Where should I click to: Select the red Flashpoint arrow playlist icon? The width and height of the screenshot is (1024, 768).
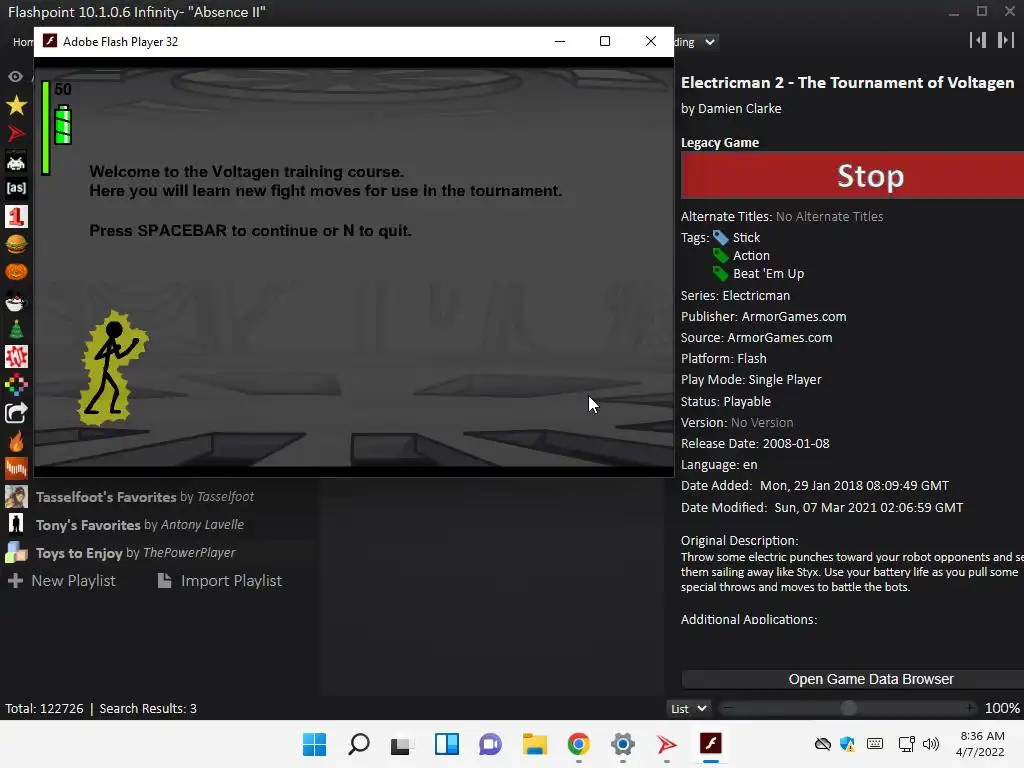coord(16,133)
